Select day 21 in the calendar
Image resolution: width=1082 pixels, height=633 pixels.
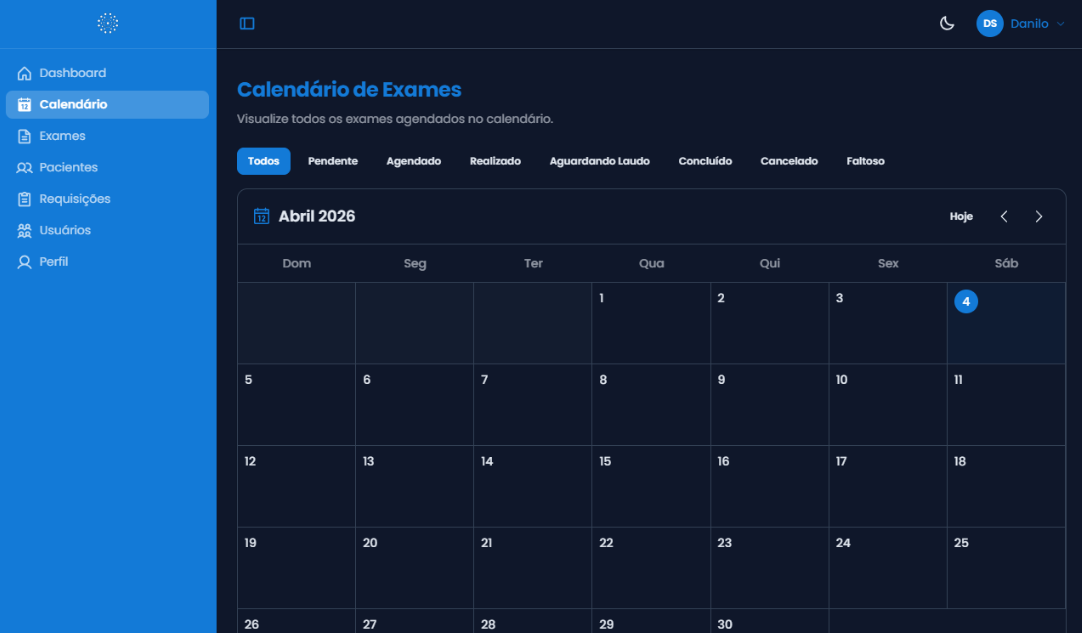point(533,568)
